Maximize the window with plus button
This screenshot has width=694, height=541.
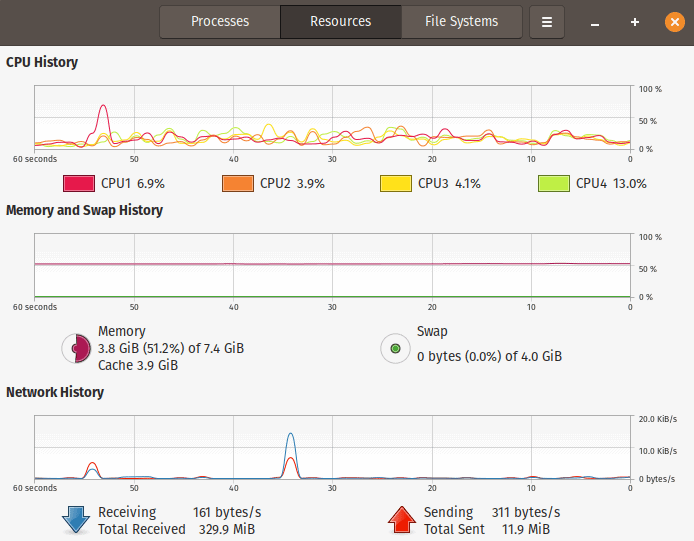[x=635, y=22]
